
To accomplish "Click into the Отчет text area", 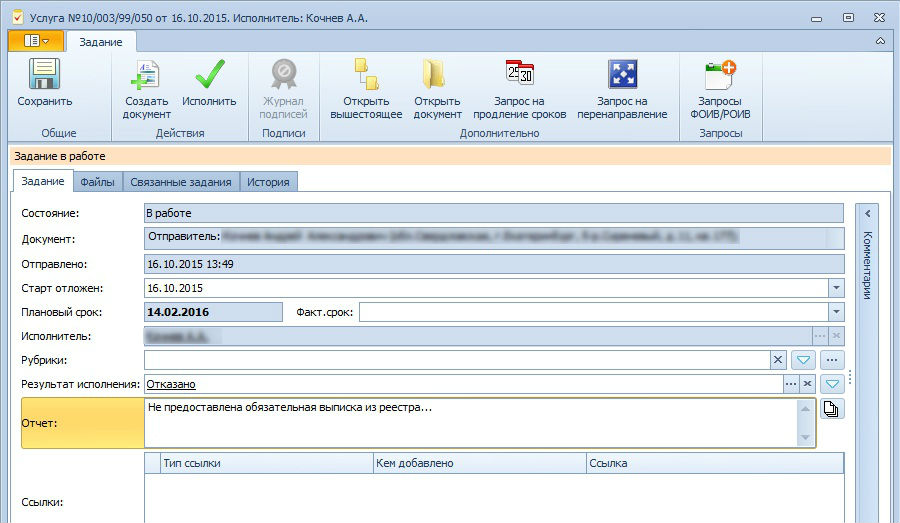I will coord(470,423).
